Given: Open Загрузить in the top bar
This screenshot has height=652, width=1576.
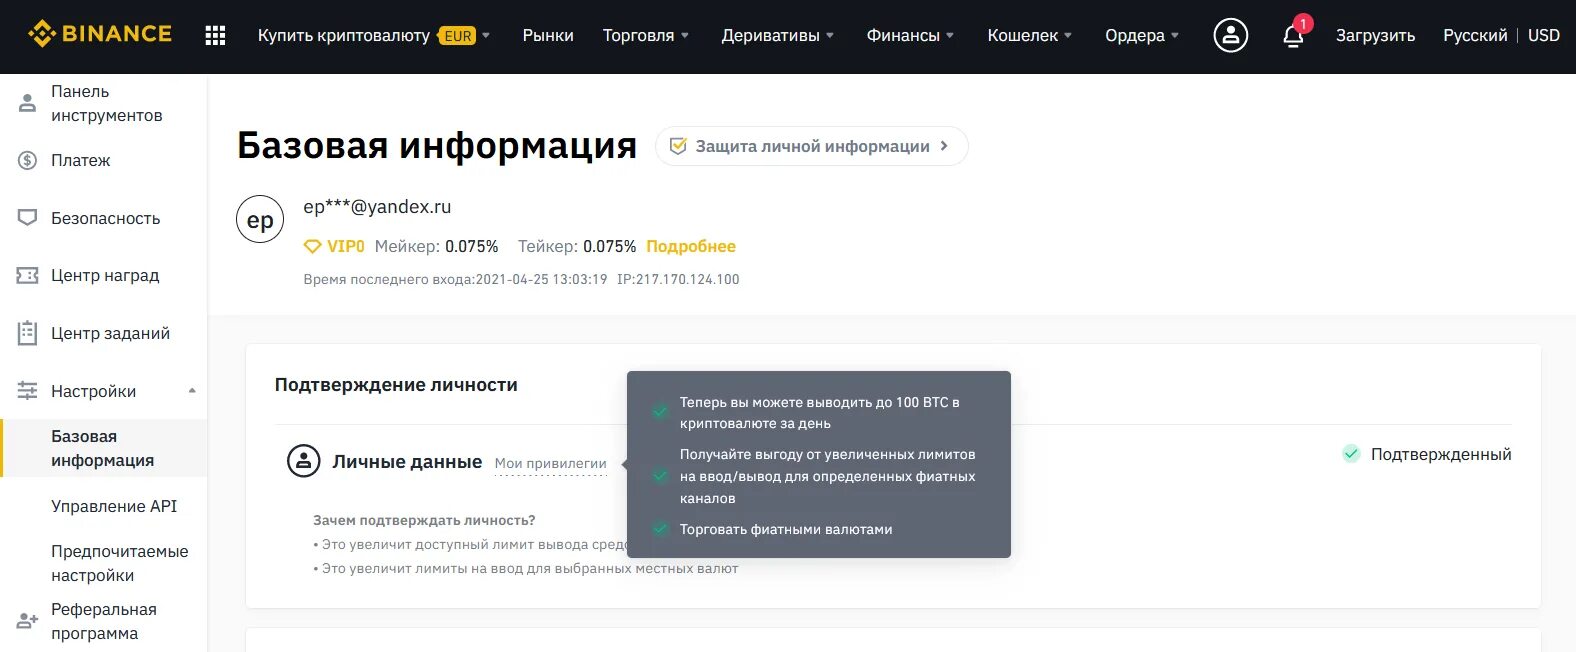Looking at the screenshot, I should [x=1375, y=35].
